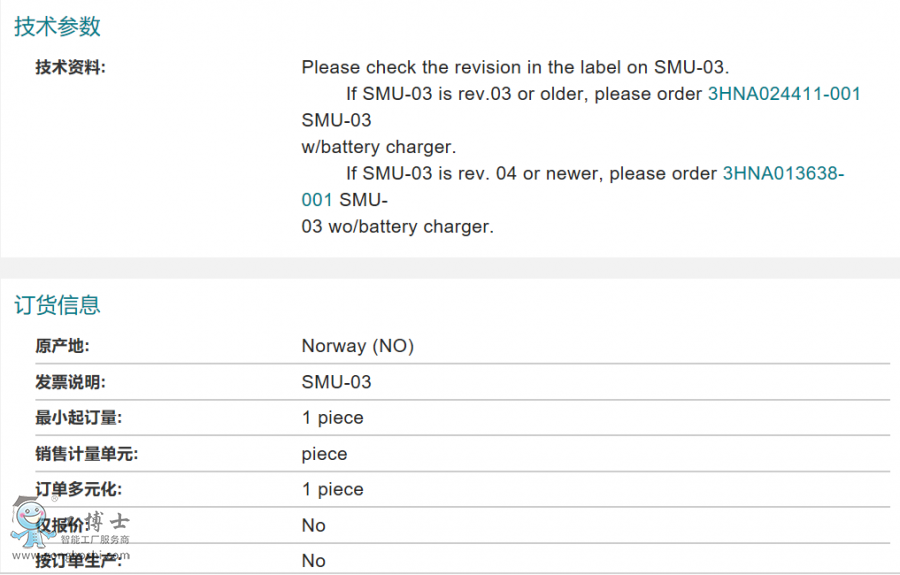Click the "No" value beside 按订单生产
This screenshot has width=900, height=575.
pyautogui.click(x=313, y=561)
